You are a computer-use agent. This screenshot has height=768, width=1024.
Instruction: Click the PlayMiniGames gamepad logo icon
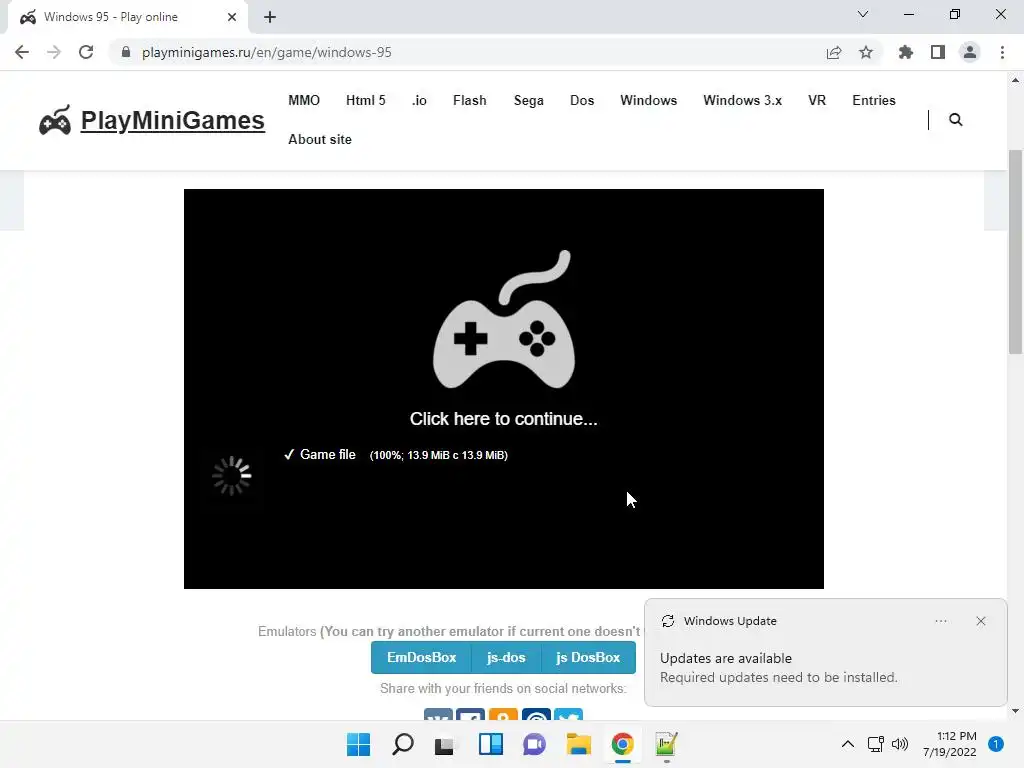(x=55, y=120)
